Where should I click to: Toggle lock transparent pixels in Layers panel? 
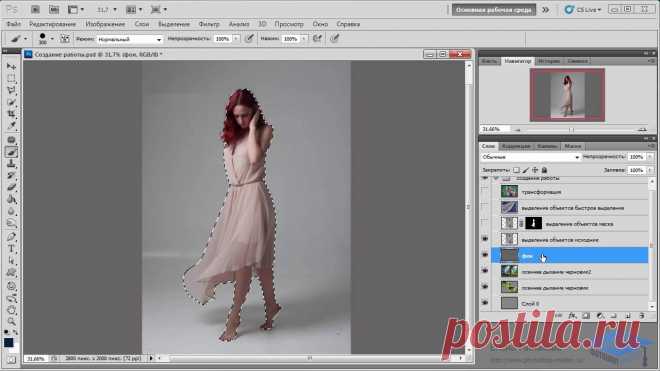click(516, 170)
